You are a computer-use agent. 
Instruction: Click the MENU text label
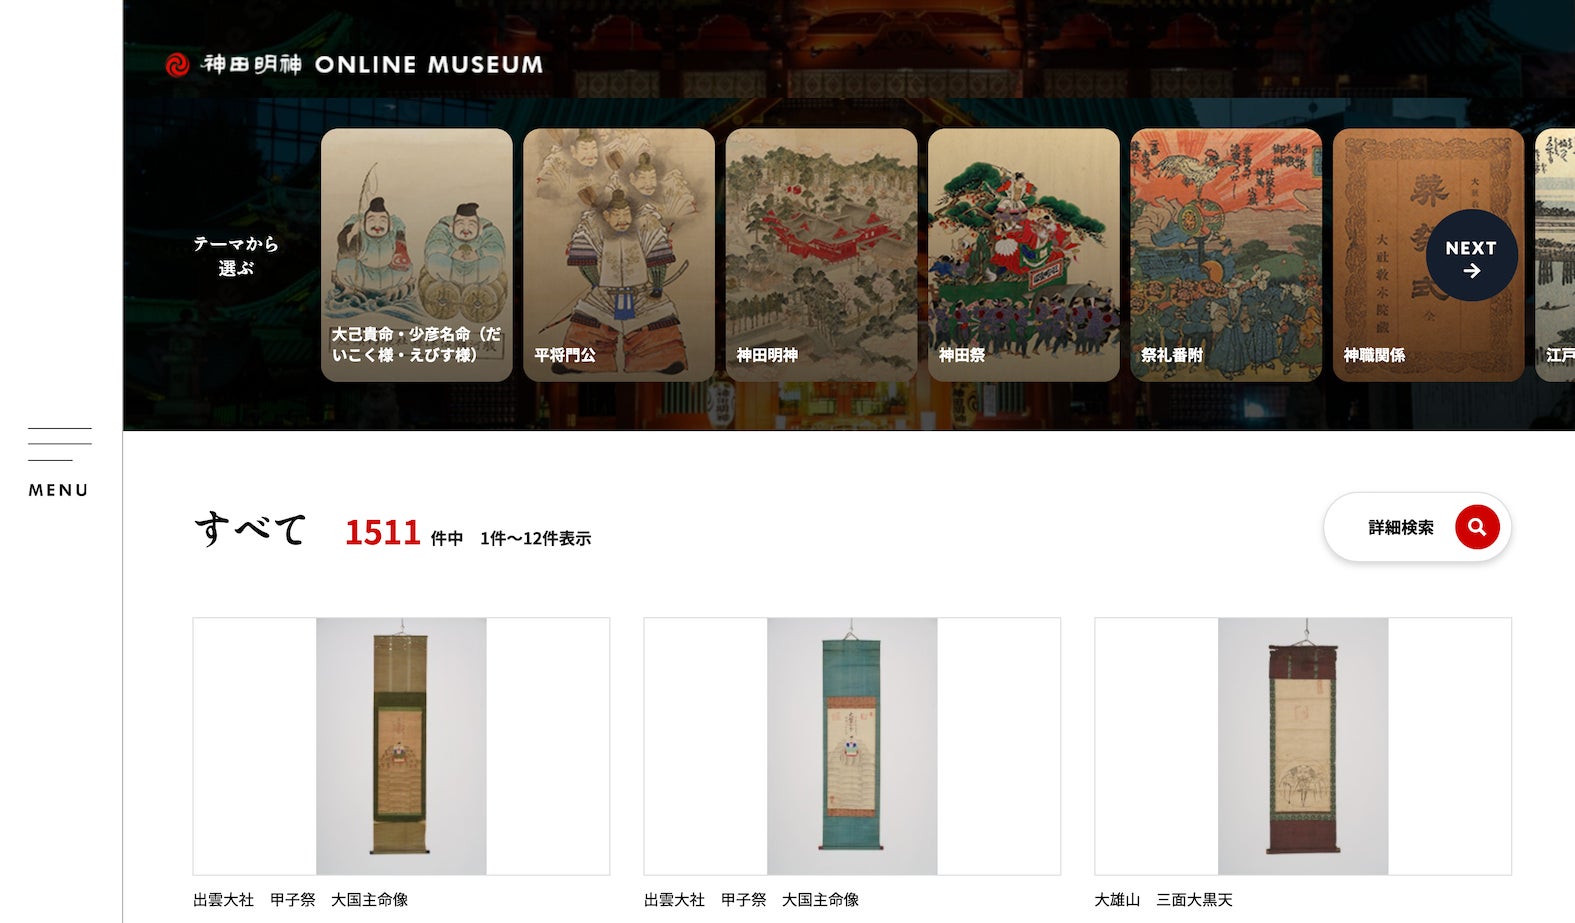pos(59,490)
